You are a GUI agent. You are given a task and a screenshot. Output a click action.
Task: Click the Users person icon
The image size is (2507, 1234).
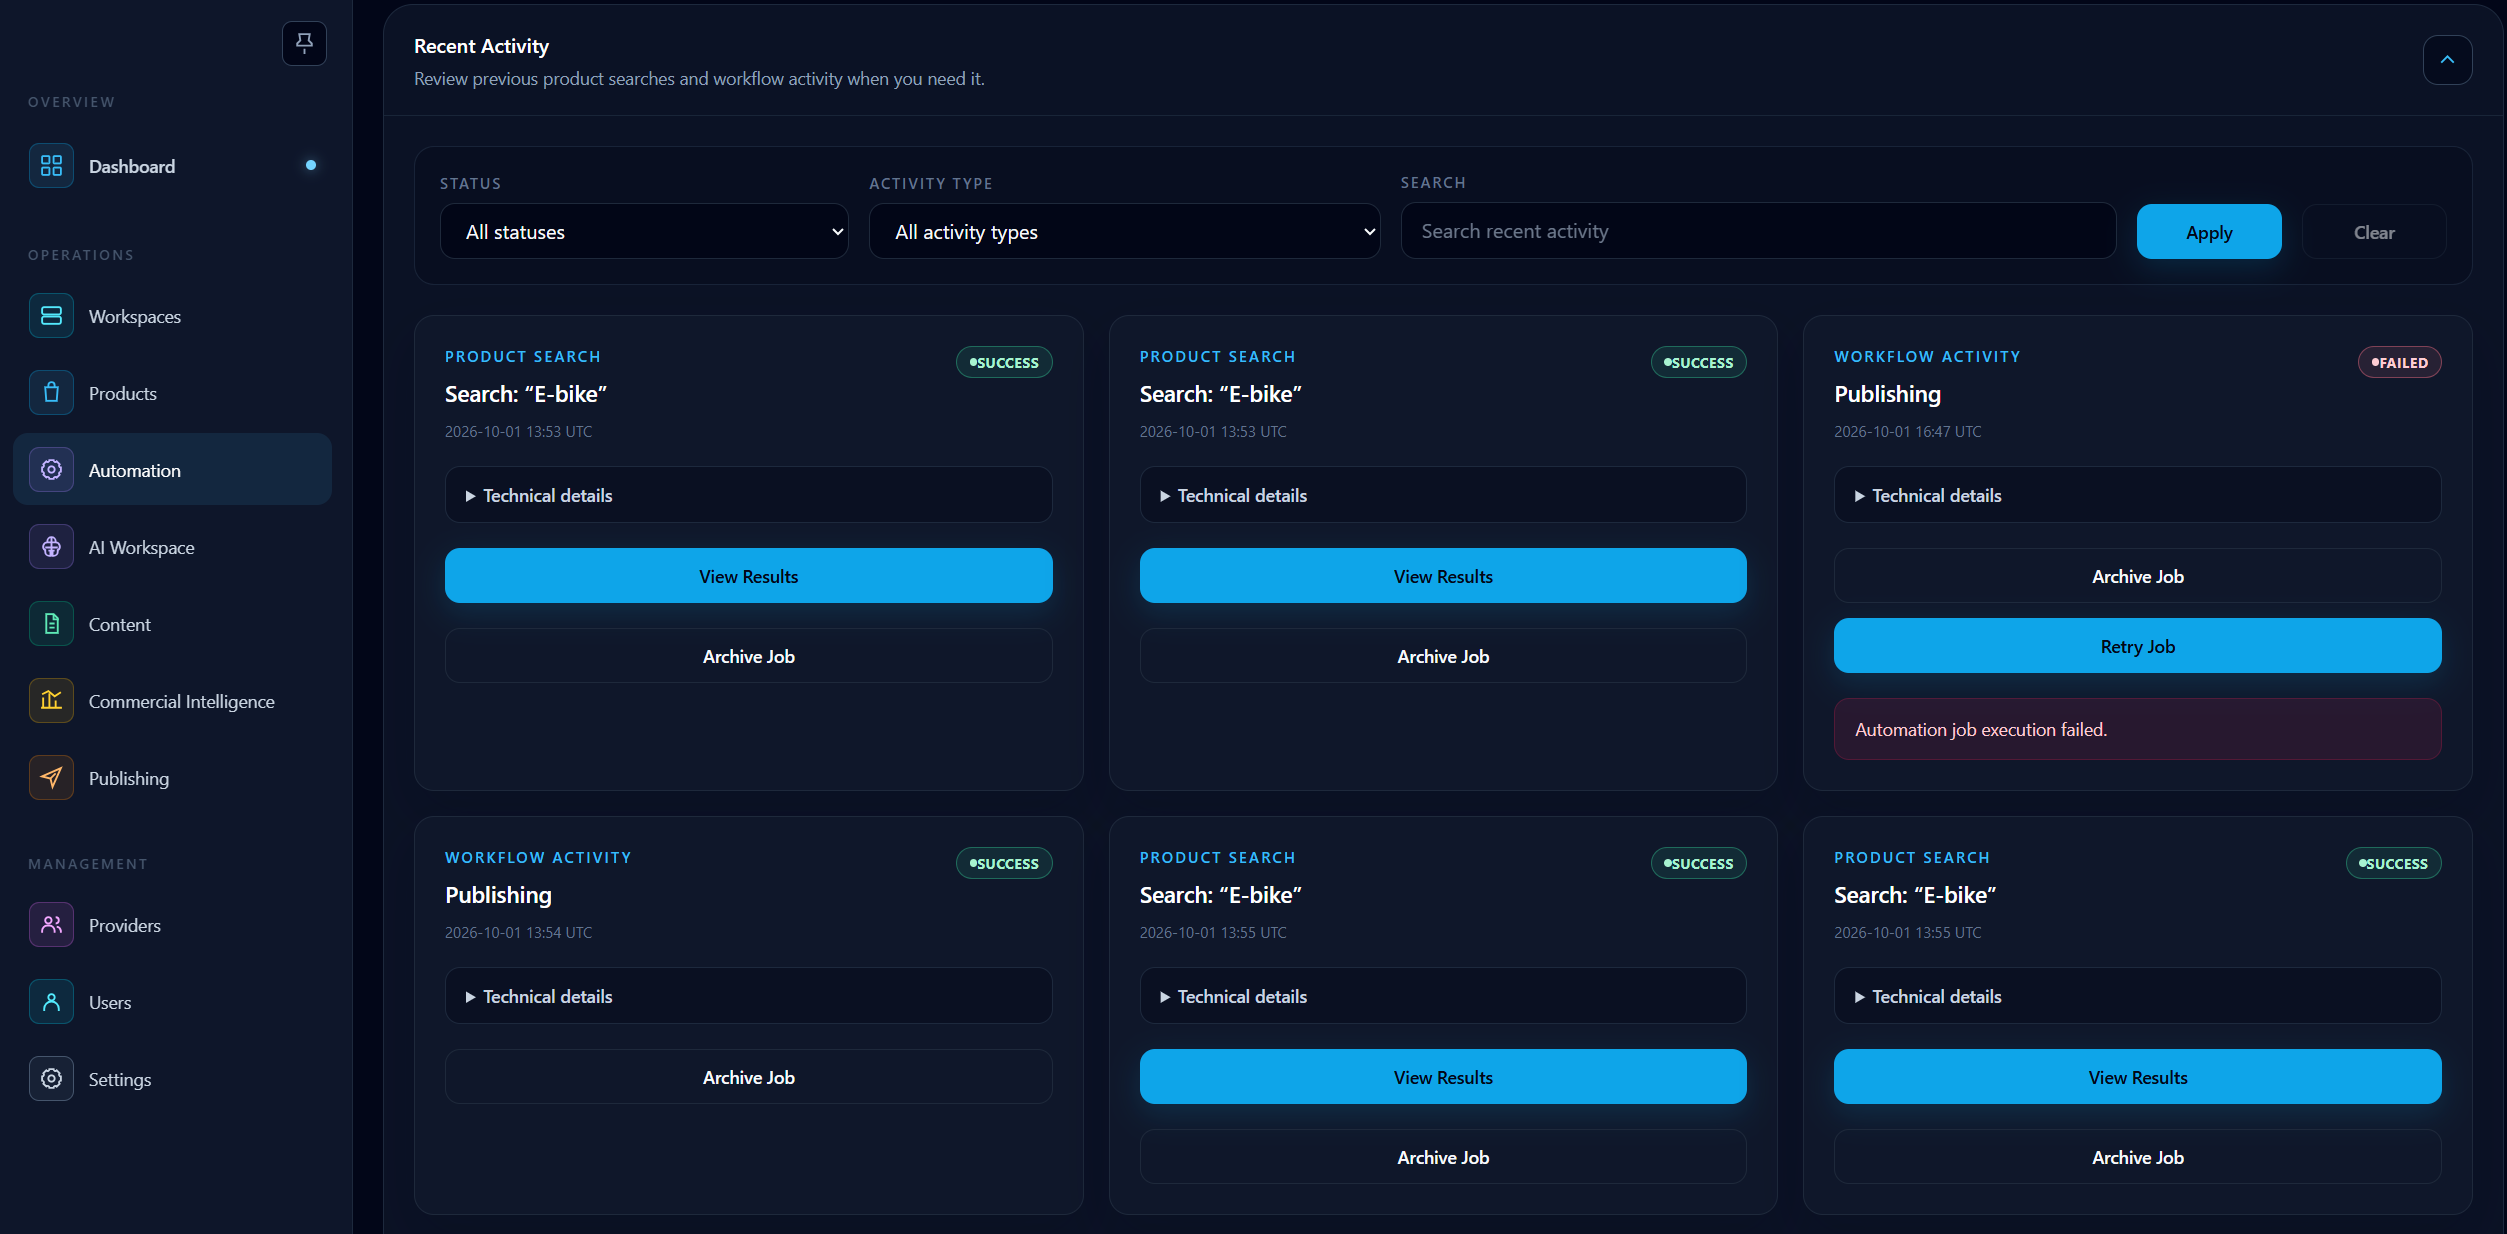coord(51,1002)
